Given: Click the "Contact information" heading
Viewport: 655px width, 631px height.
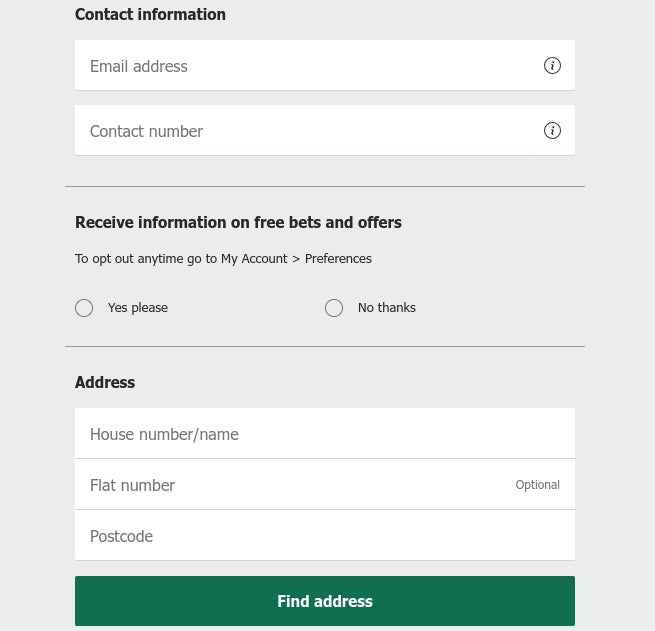Looking at the screenshot, I should 150,15.
